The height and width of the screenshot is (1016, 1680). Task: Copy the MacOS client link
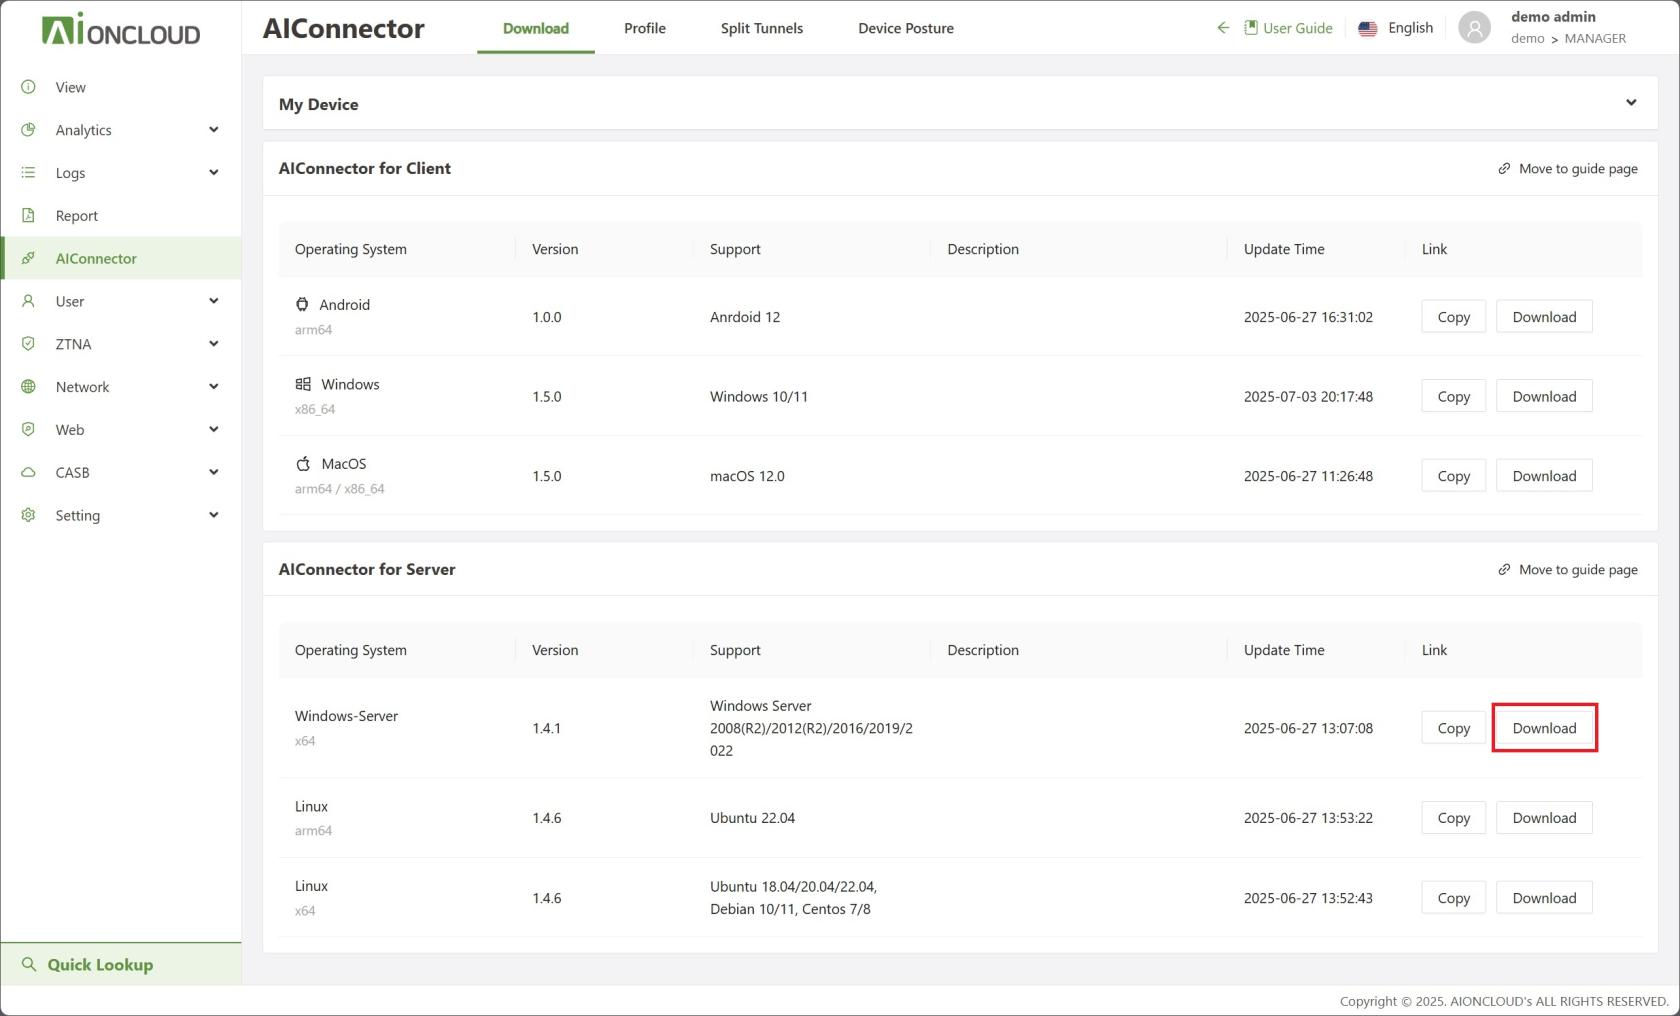pos(1453,476)
